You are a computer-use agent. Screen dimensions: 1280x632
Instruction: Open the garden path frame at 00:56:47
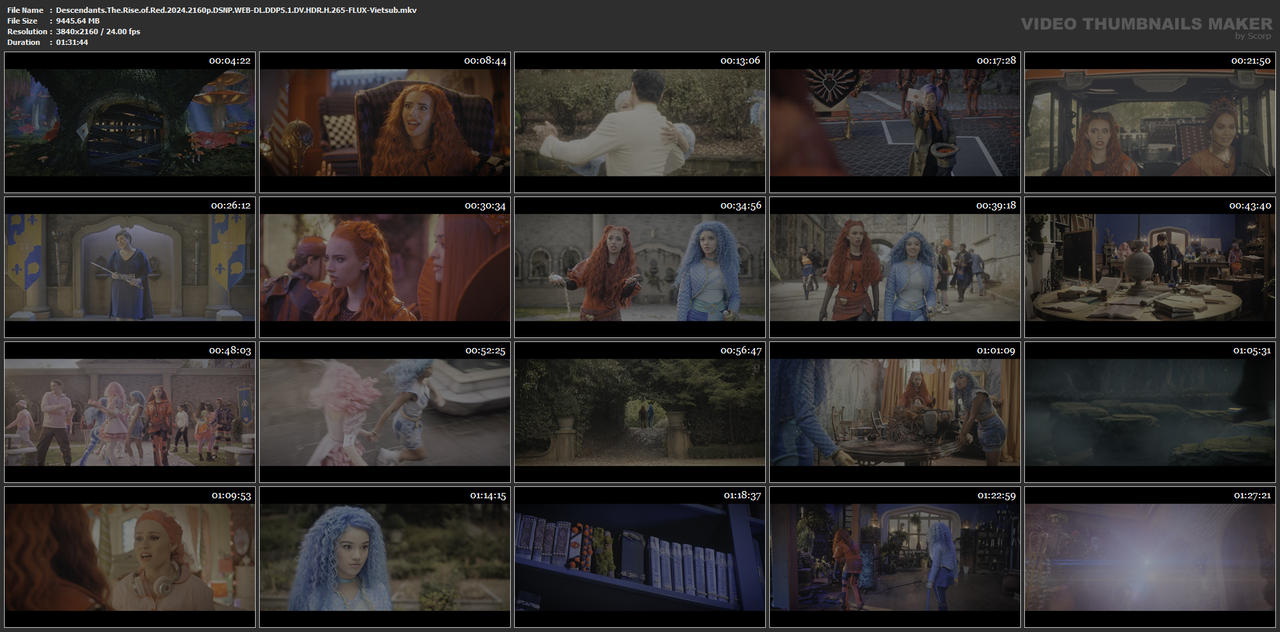(640, 412)
